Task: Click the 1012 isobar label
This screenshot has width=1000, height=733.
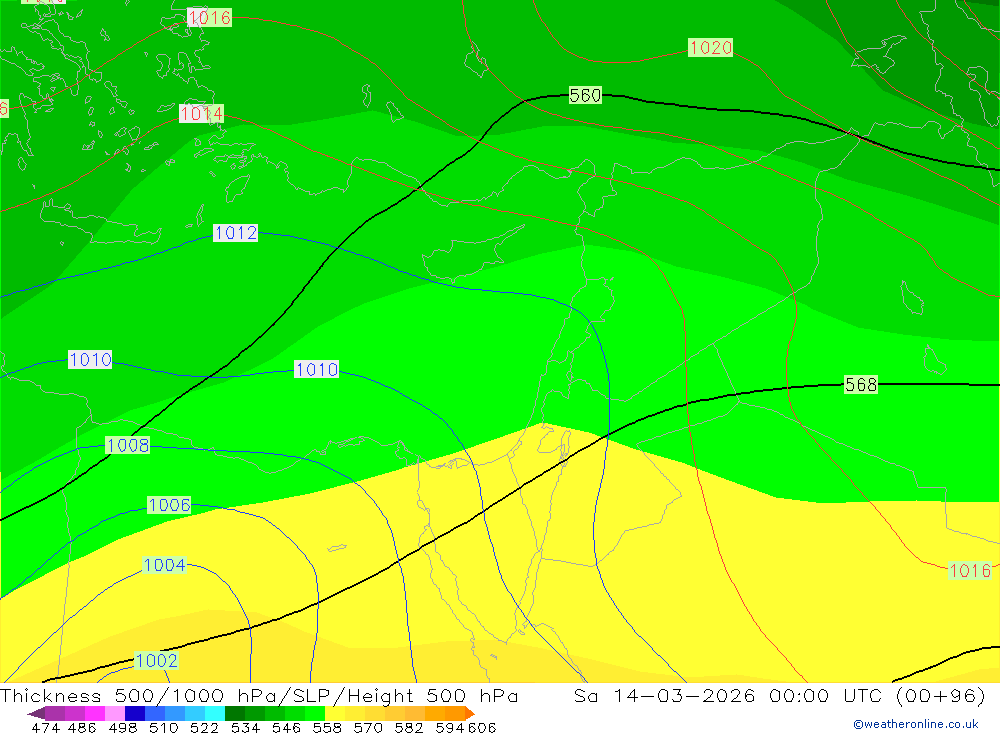Action: (x=236, y=233)
